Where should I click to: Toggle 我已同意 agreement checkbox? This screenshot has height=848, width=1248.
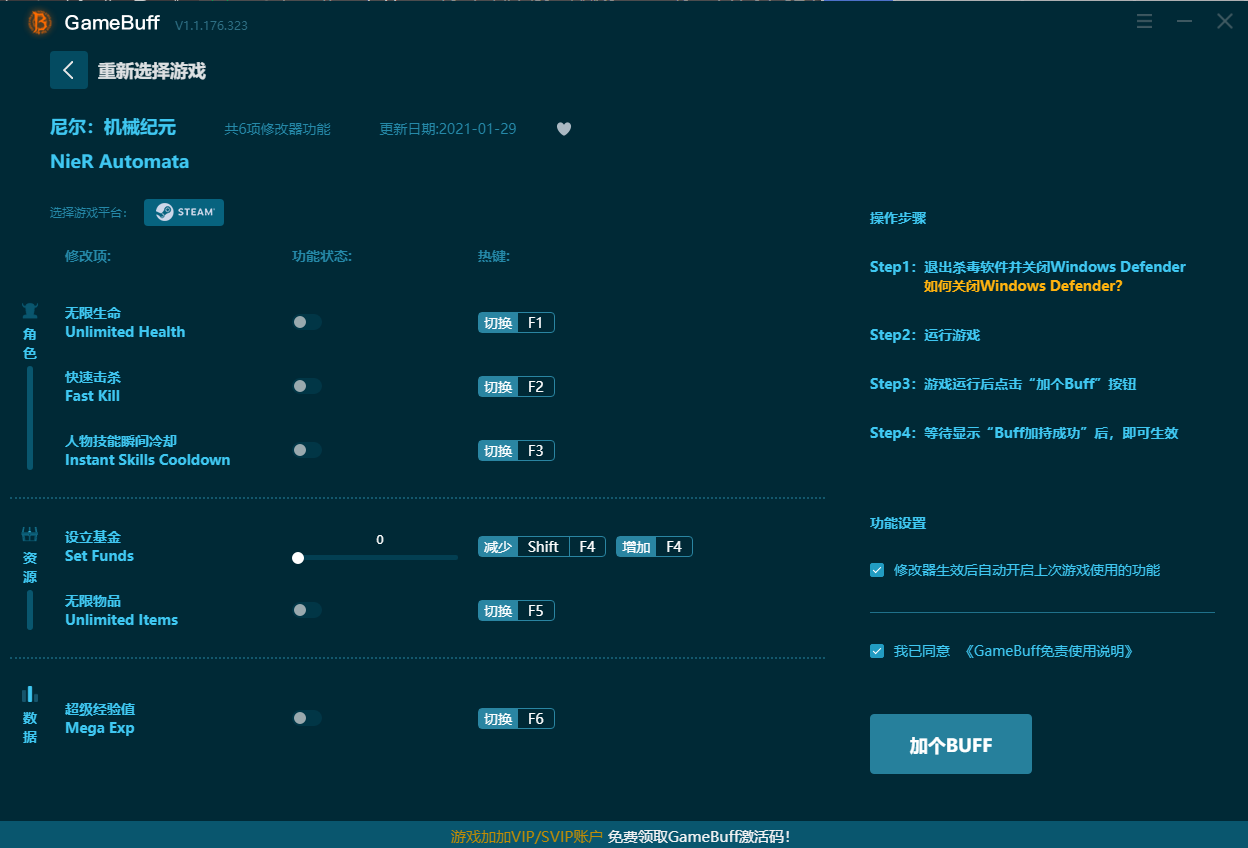tap(877, 651)
